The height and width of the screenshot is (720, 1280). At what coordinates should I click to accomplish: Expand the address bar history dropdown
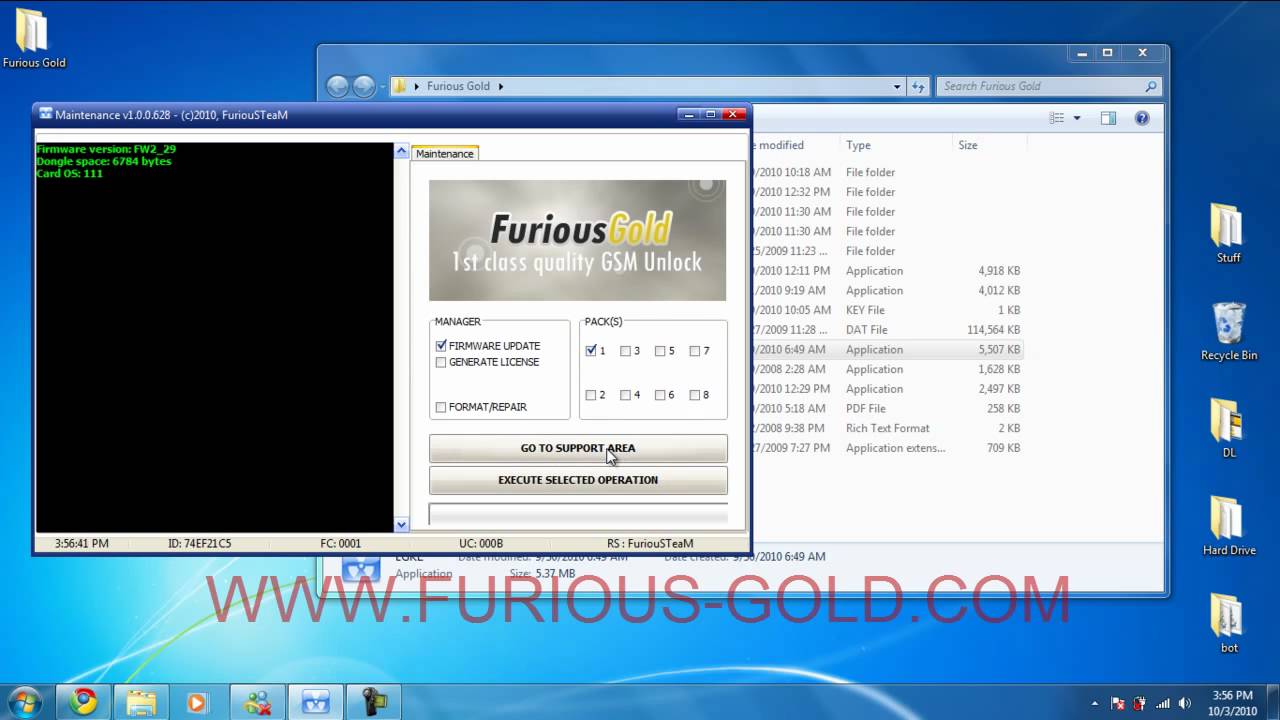897,86
